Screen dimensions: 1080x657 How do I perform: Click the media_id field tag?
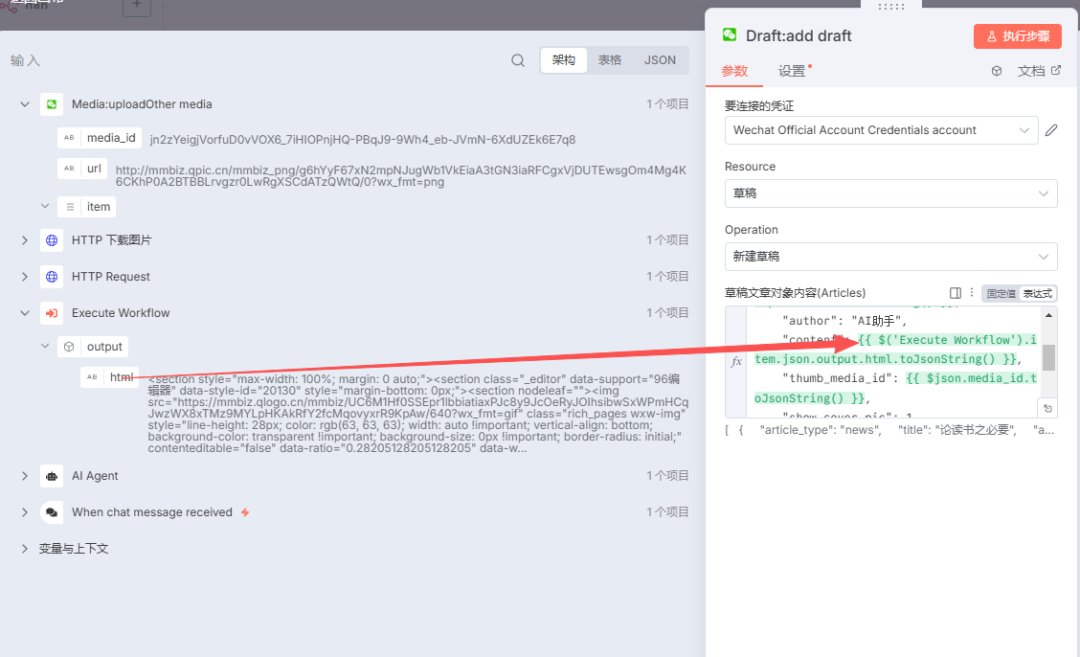[x=100, y=138]
